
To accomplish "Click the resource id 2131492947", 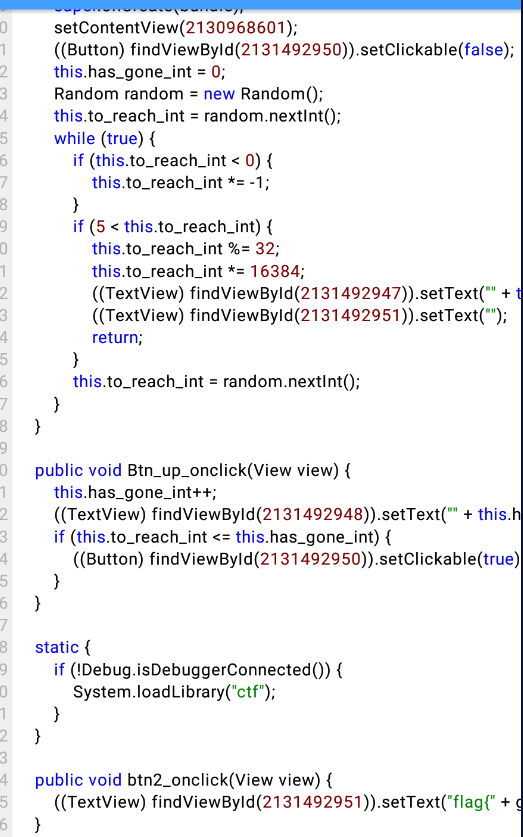I will click(x=350, y=293).
